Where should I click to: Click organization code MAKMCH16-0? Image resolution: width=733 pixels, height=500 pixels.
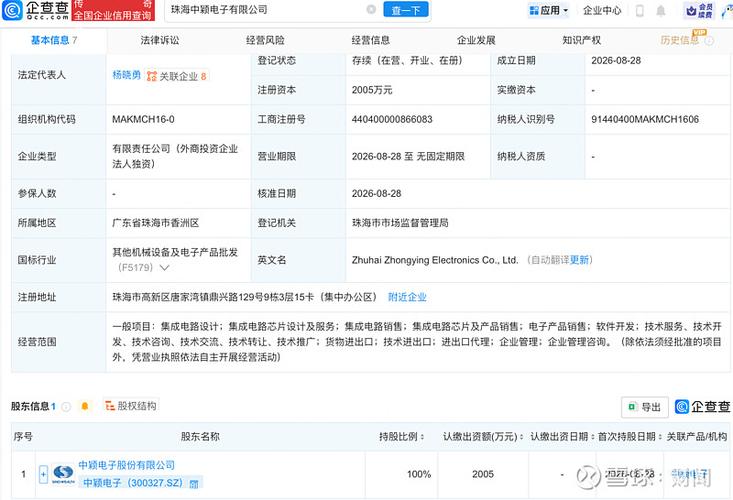point(143,119)
